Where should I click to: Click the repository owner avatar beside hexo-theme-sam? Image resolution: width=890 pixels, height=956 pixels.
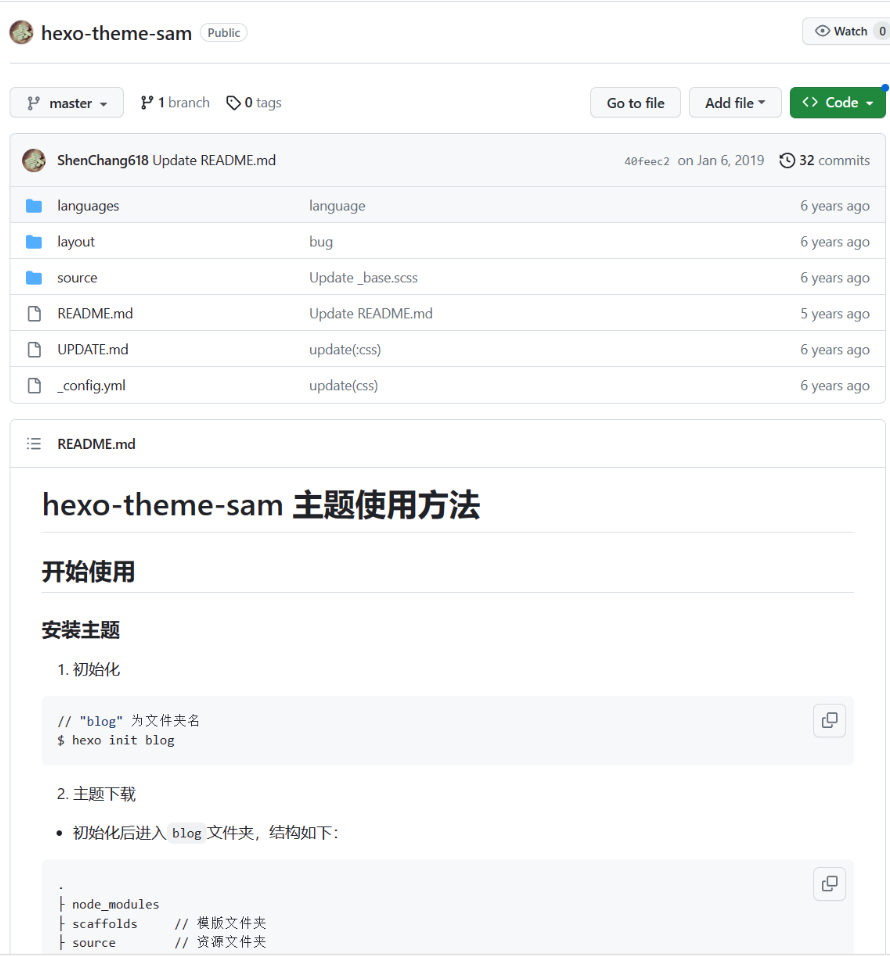21,32
